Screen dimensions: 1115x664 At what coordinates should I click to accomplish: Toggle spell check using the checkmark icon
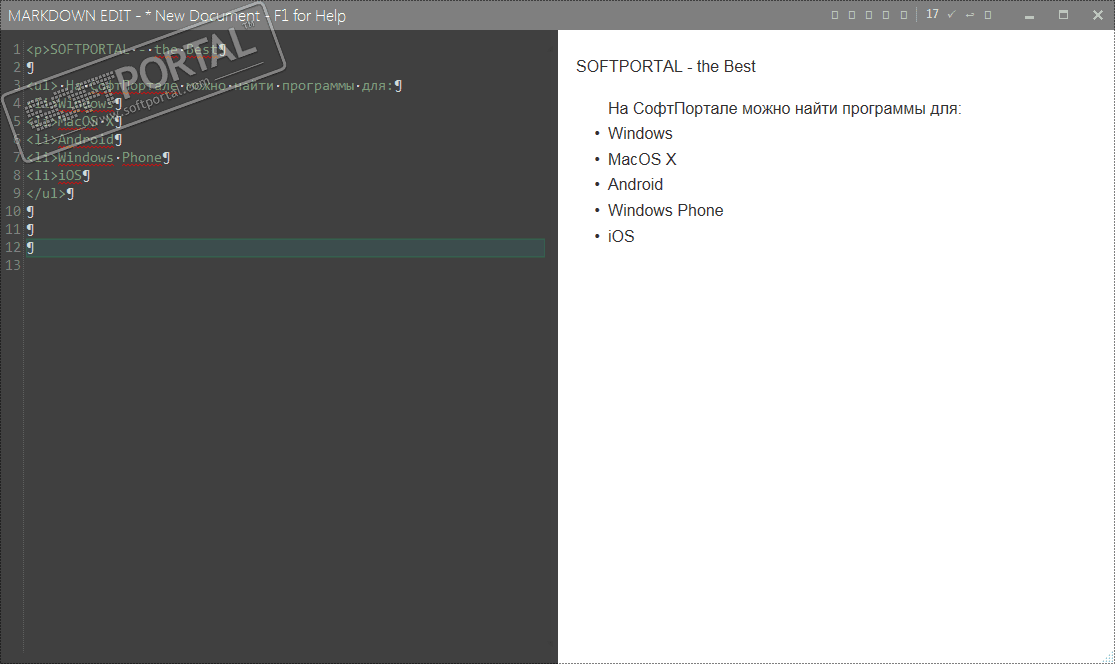pyautogui.click(x=951, y=14)
